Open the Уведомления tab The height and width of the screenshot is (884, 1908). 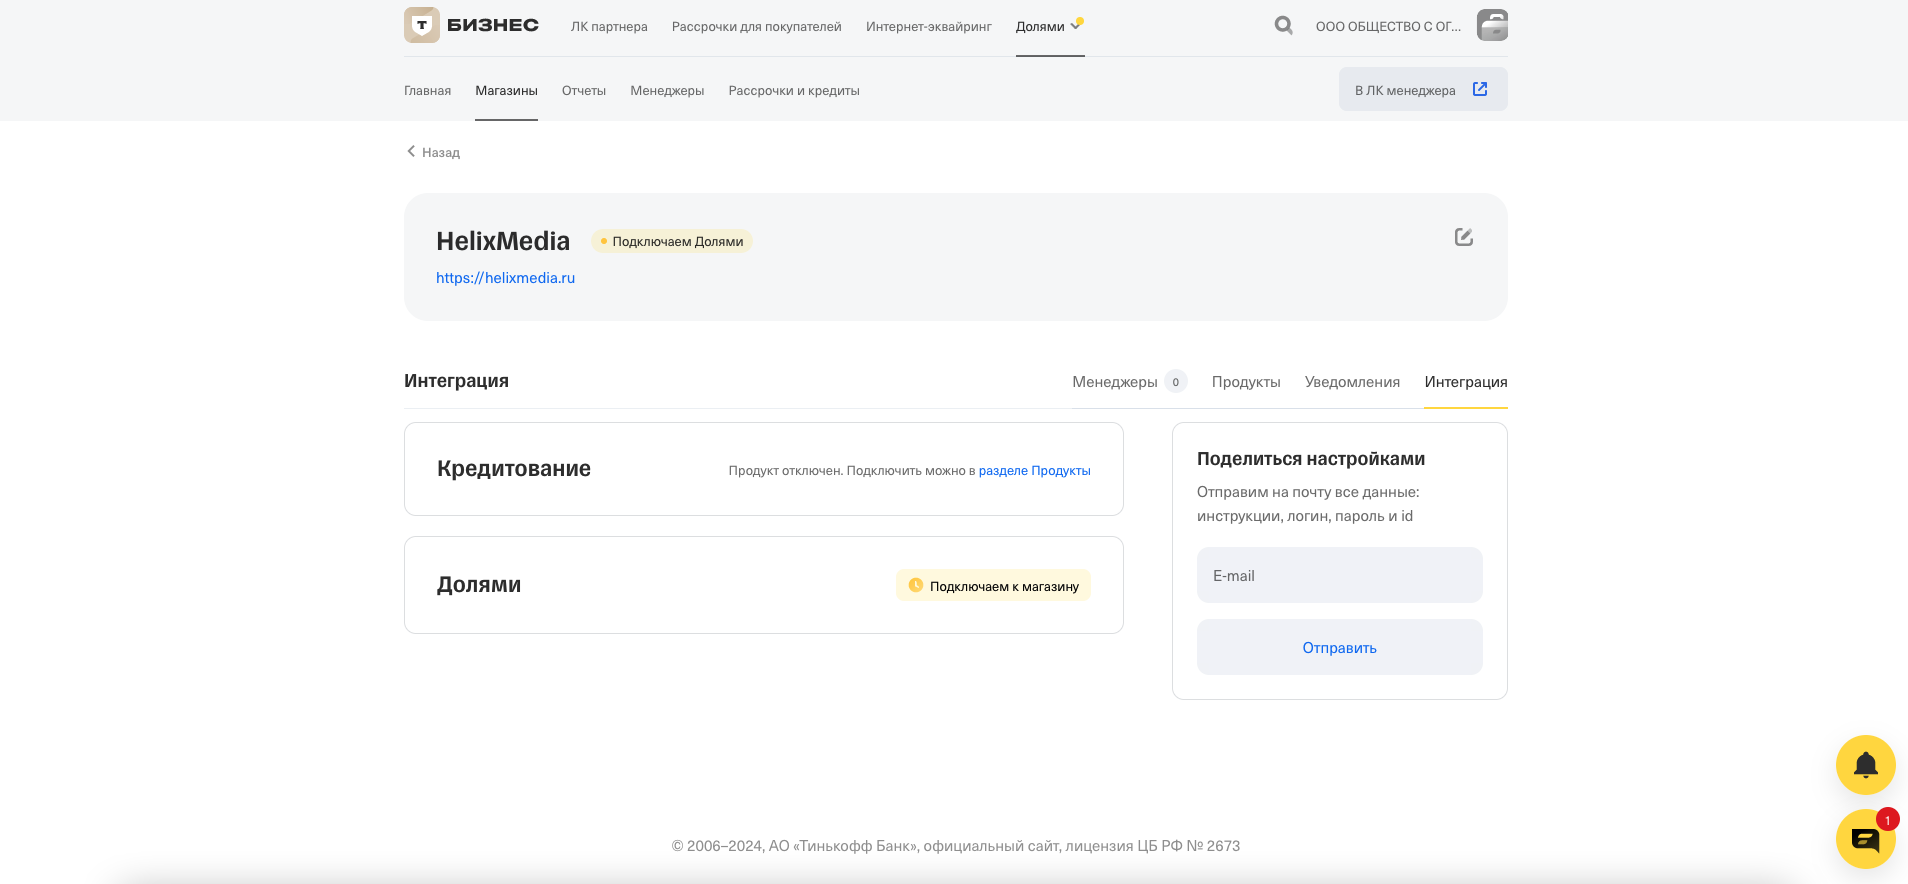pyautogui.click(x=1352, y=382)
